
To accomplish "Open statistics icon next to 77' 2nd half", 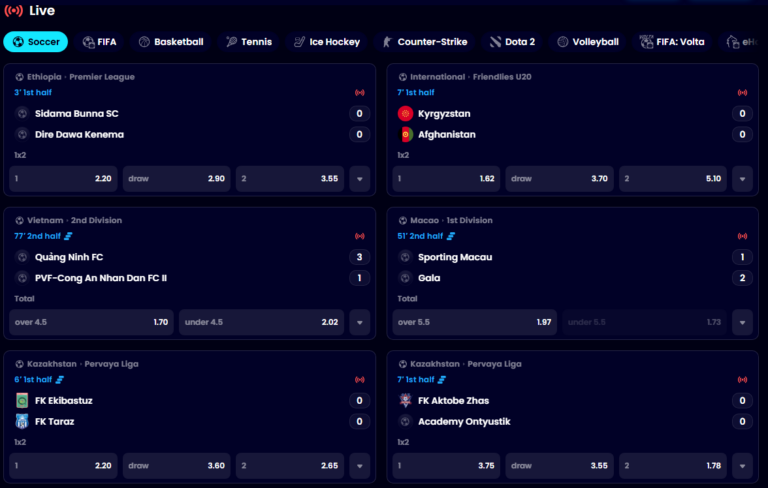I will click(68, 236).
